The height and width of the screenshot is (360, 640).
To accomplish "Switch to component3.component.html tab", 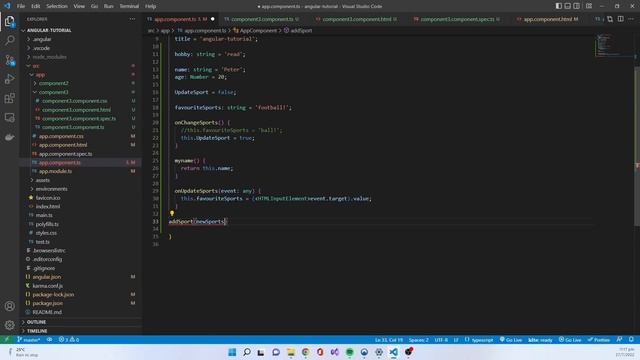I will tap(356, 19).
